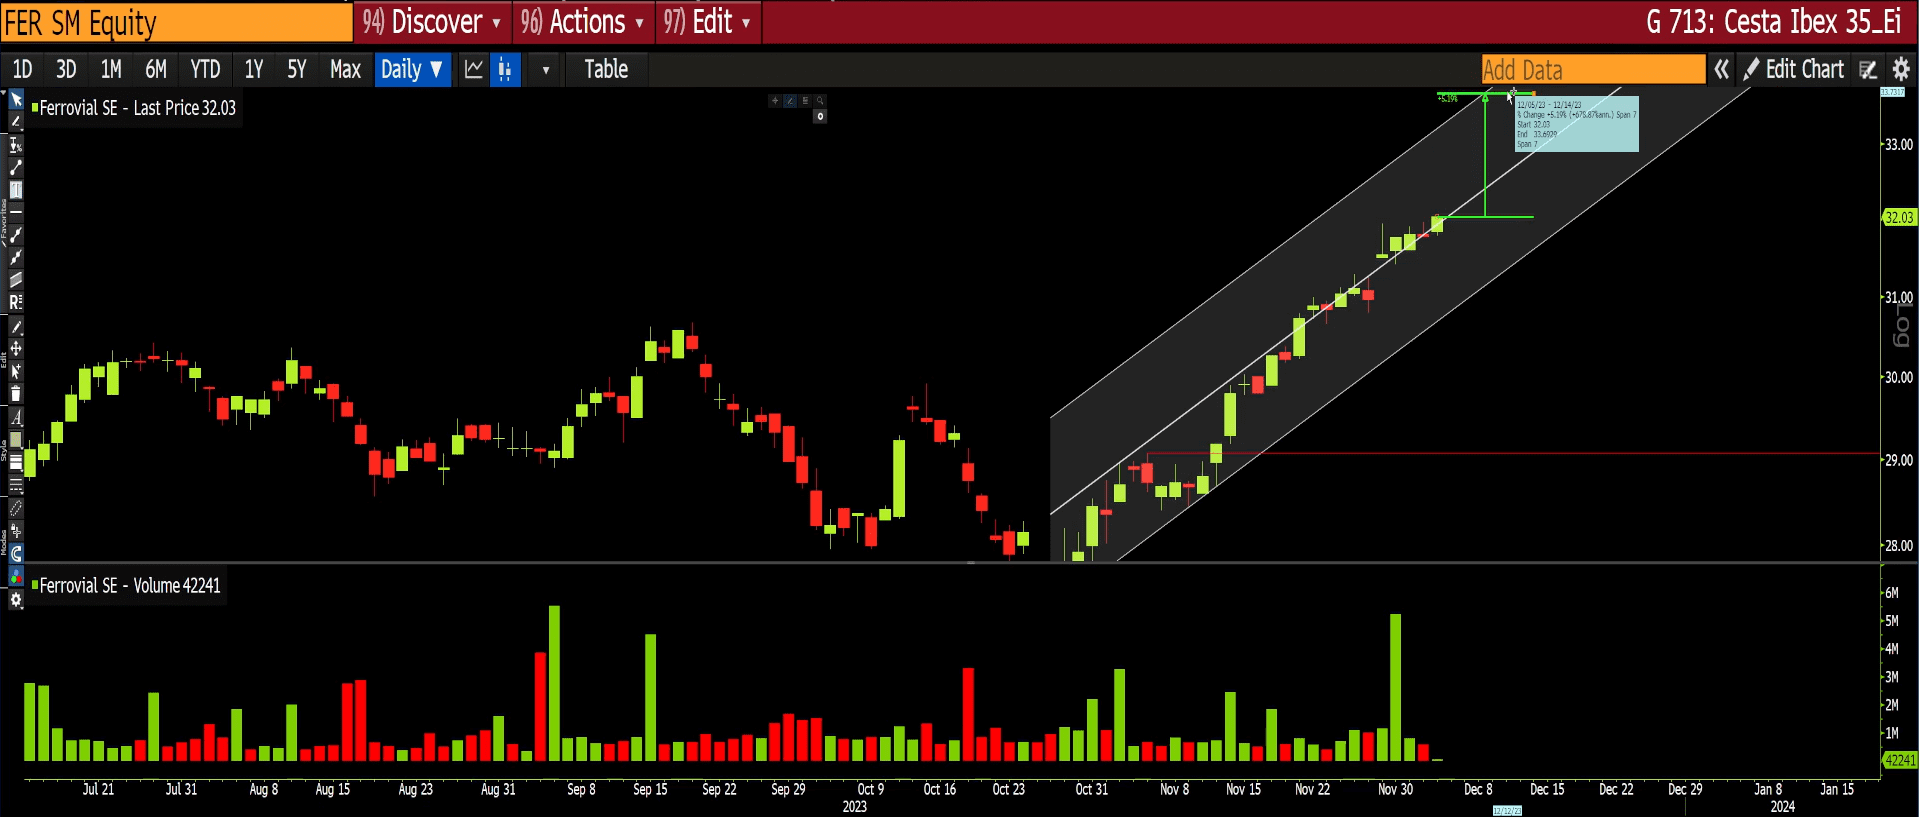Screen dimensions: 1919x817
Task: Select the R label annotation tool
Action: (x=16, y=302)
